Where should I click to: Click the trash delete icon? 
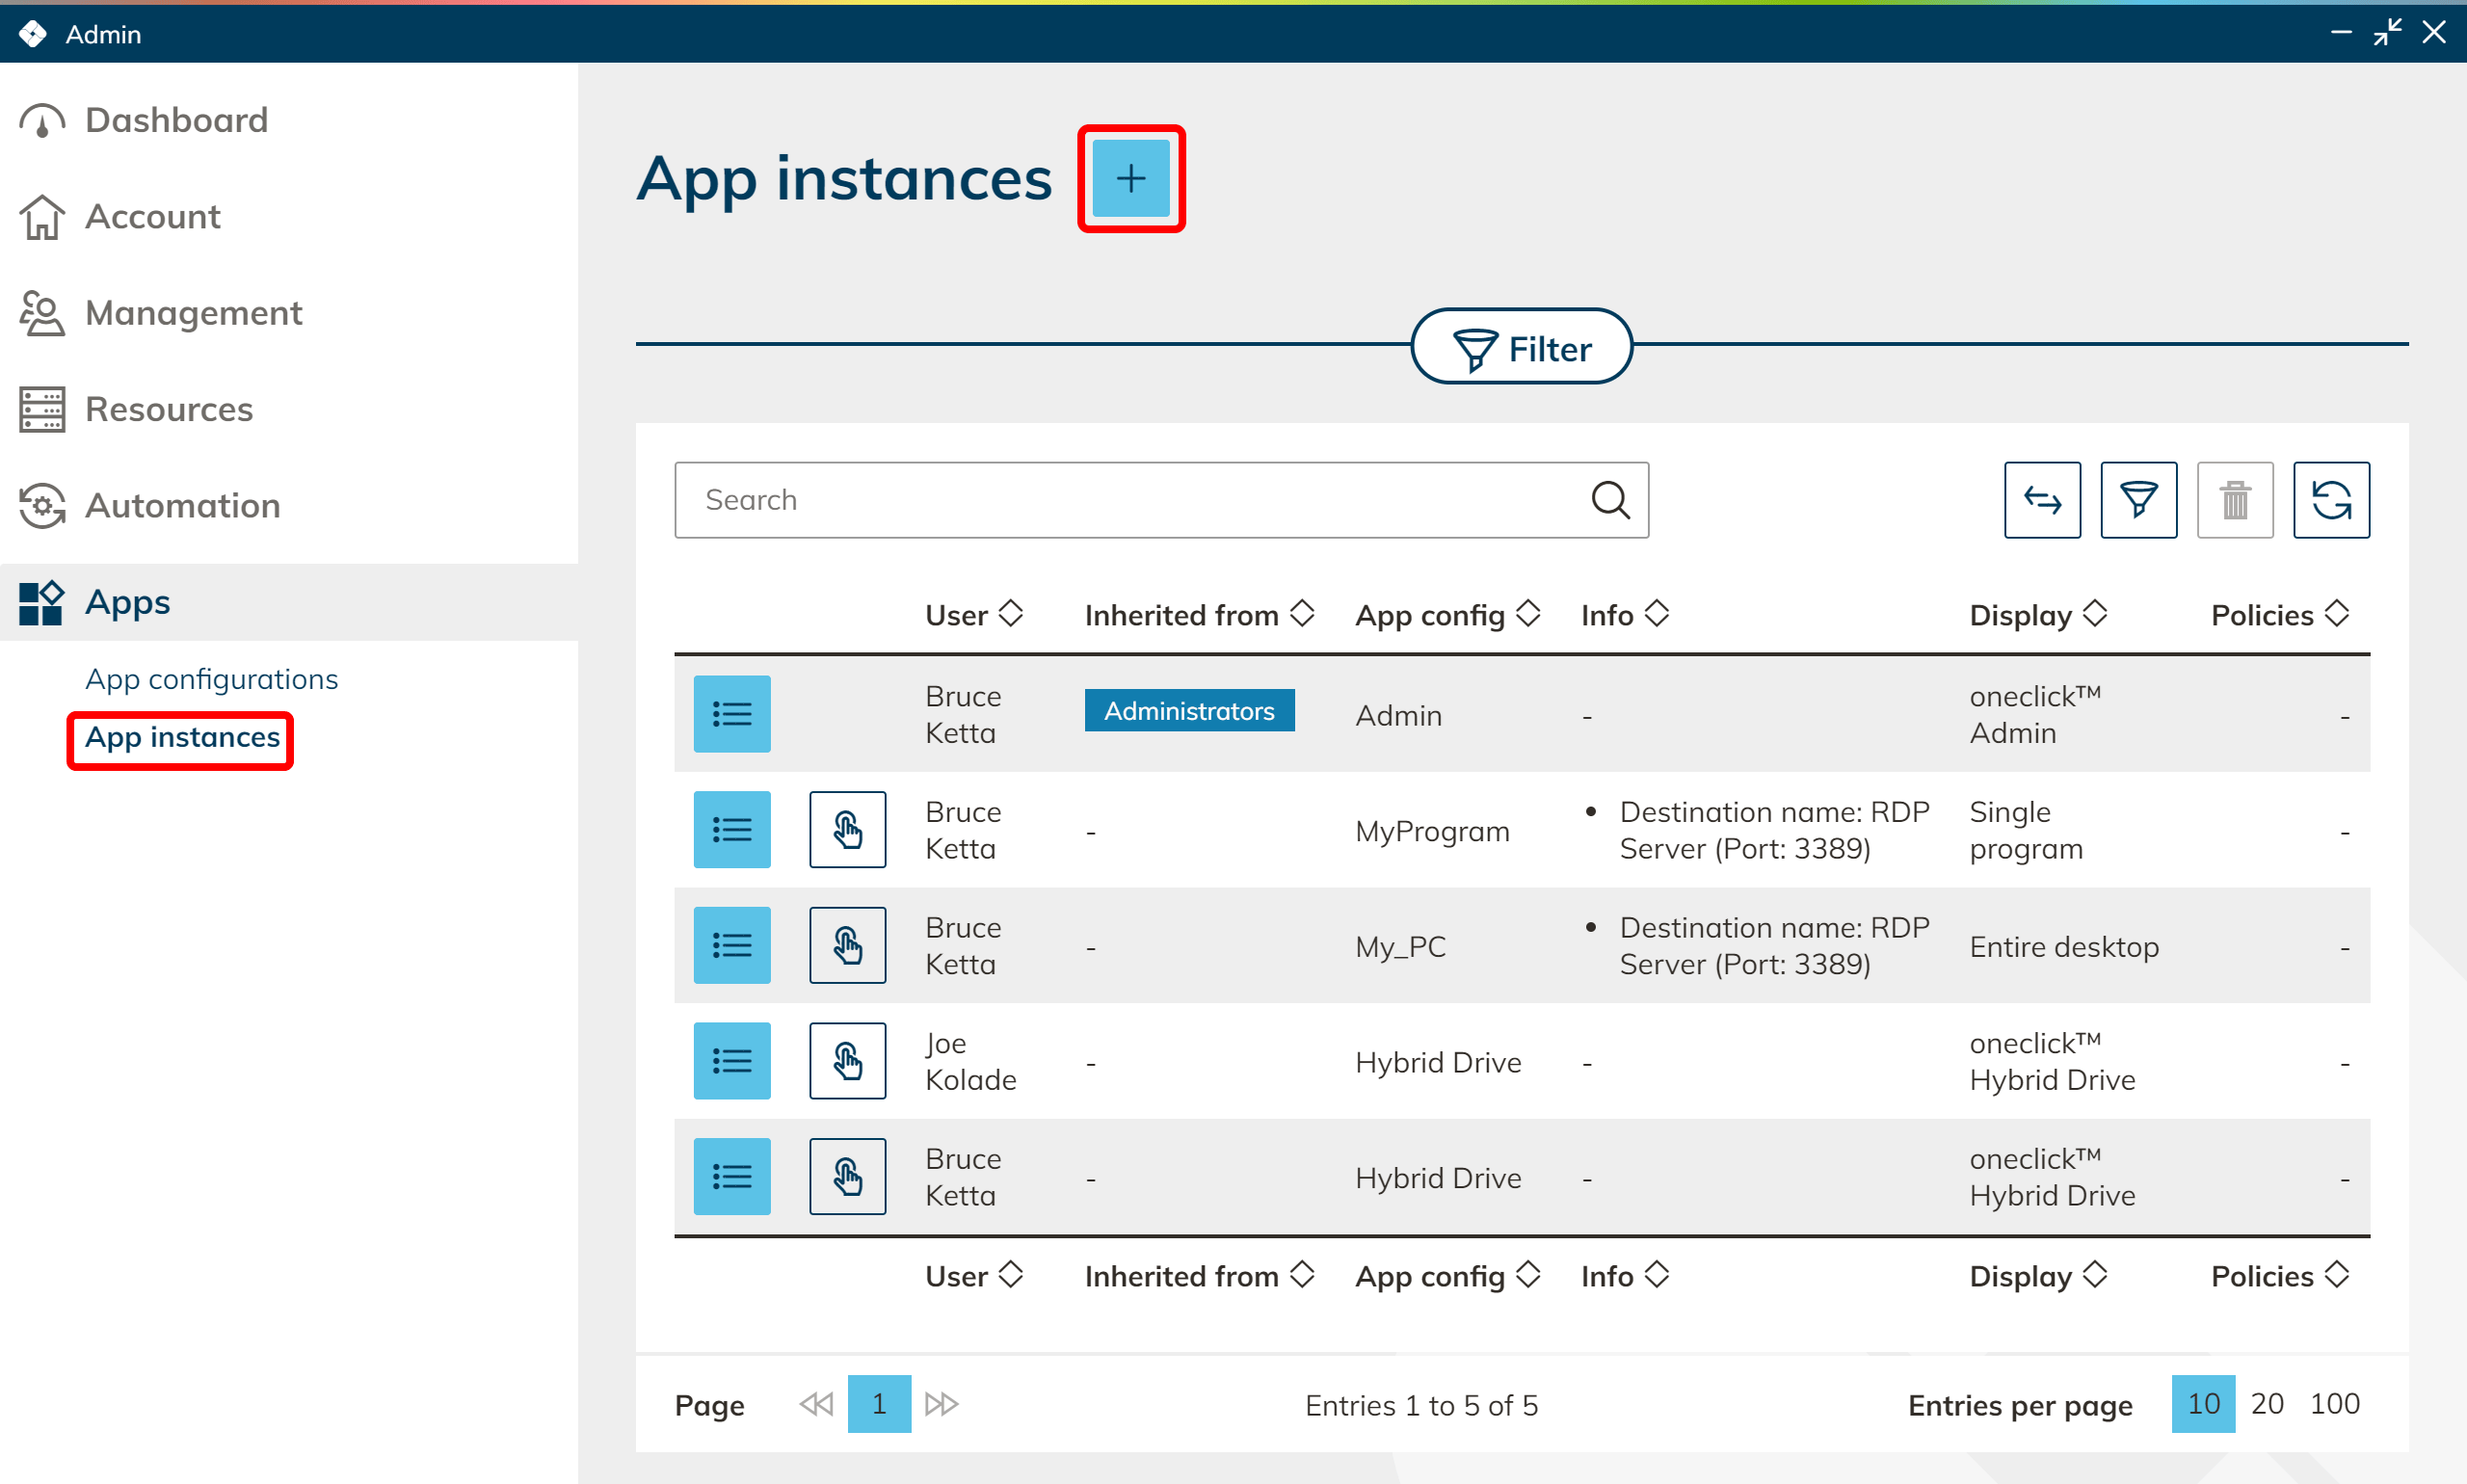pyautogui.click(x=2234, y=500)
